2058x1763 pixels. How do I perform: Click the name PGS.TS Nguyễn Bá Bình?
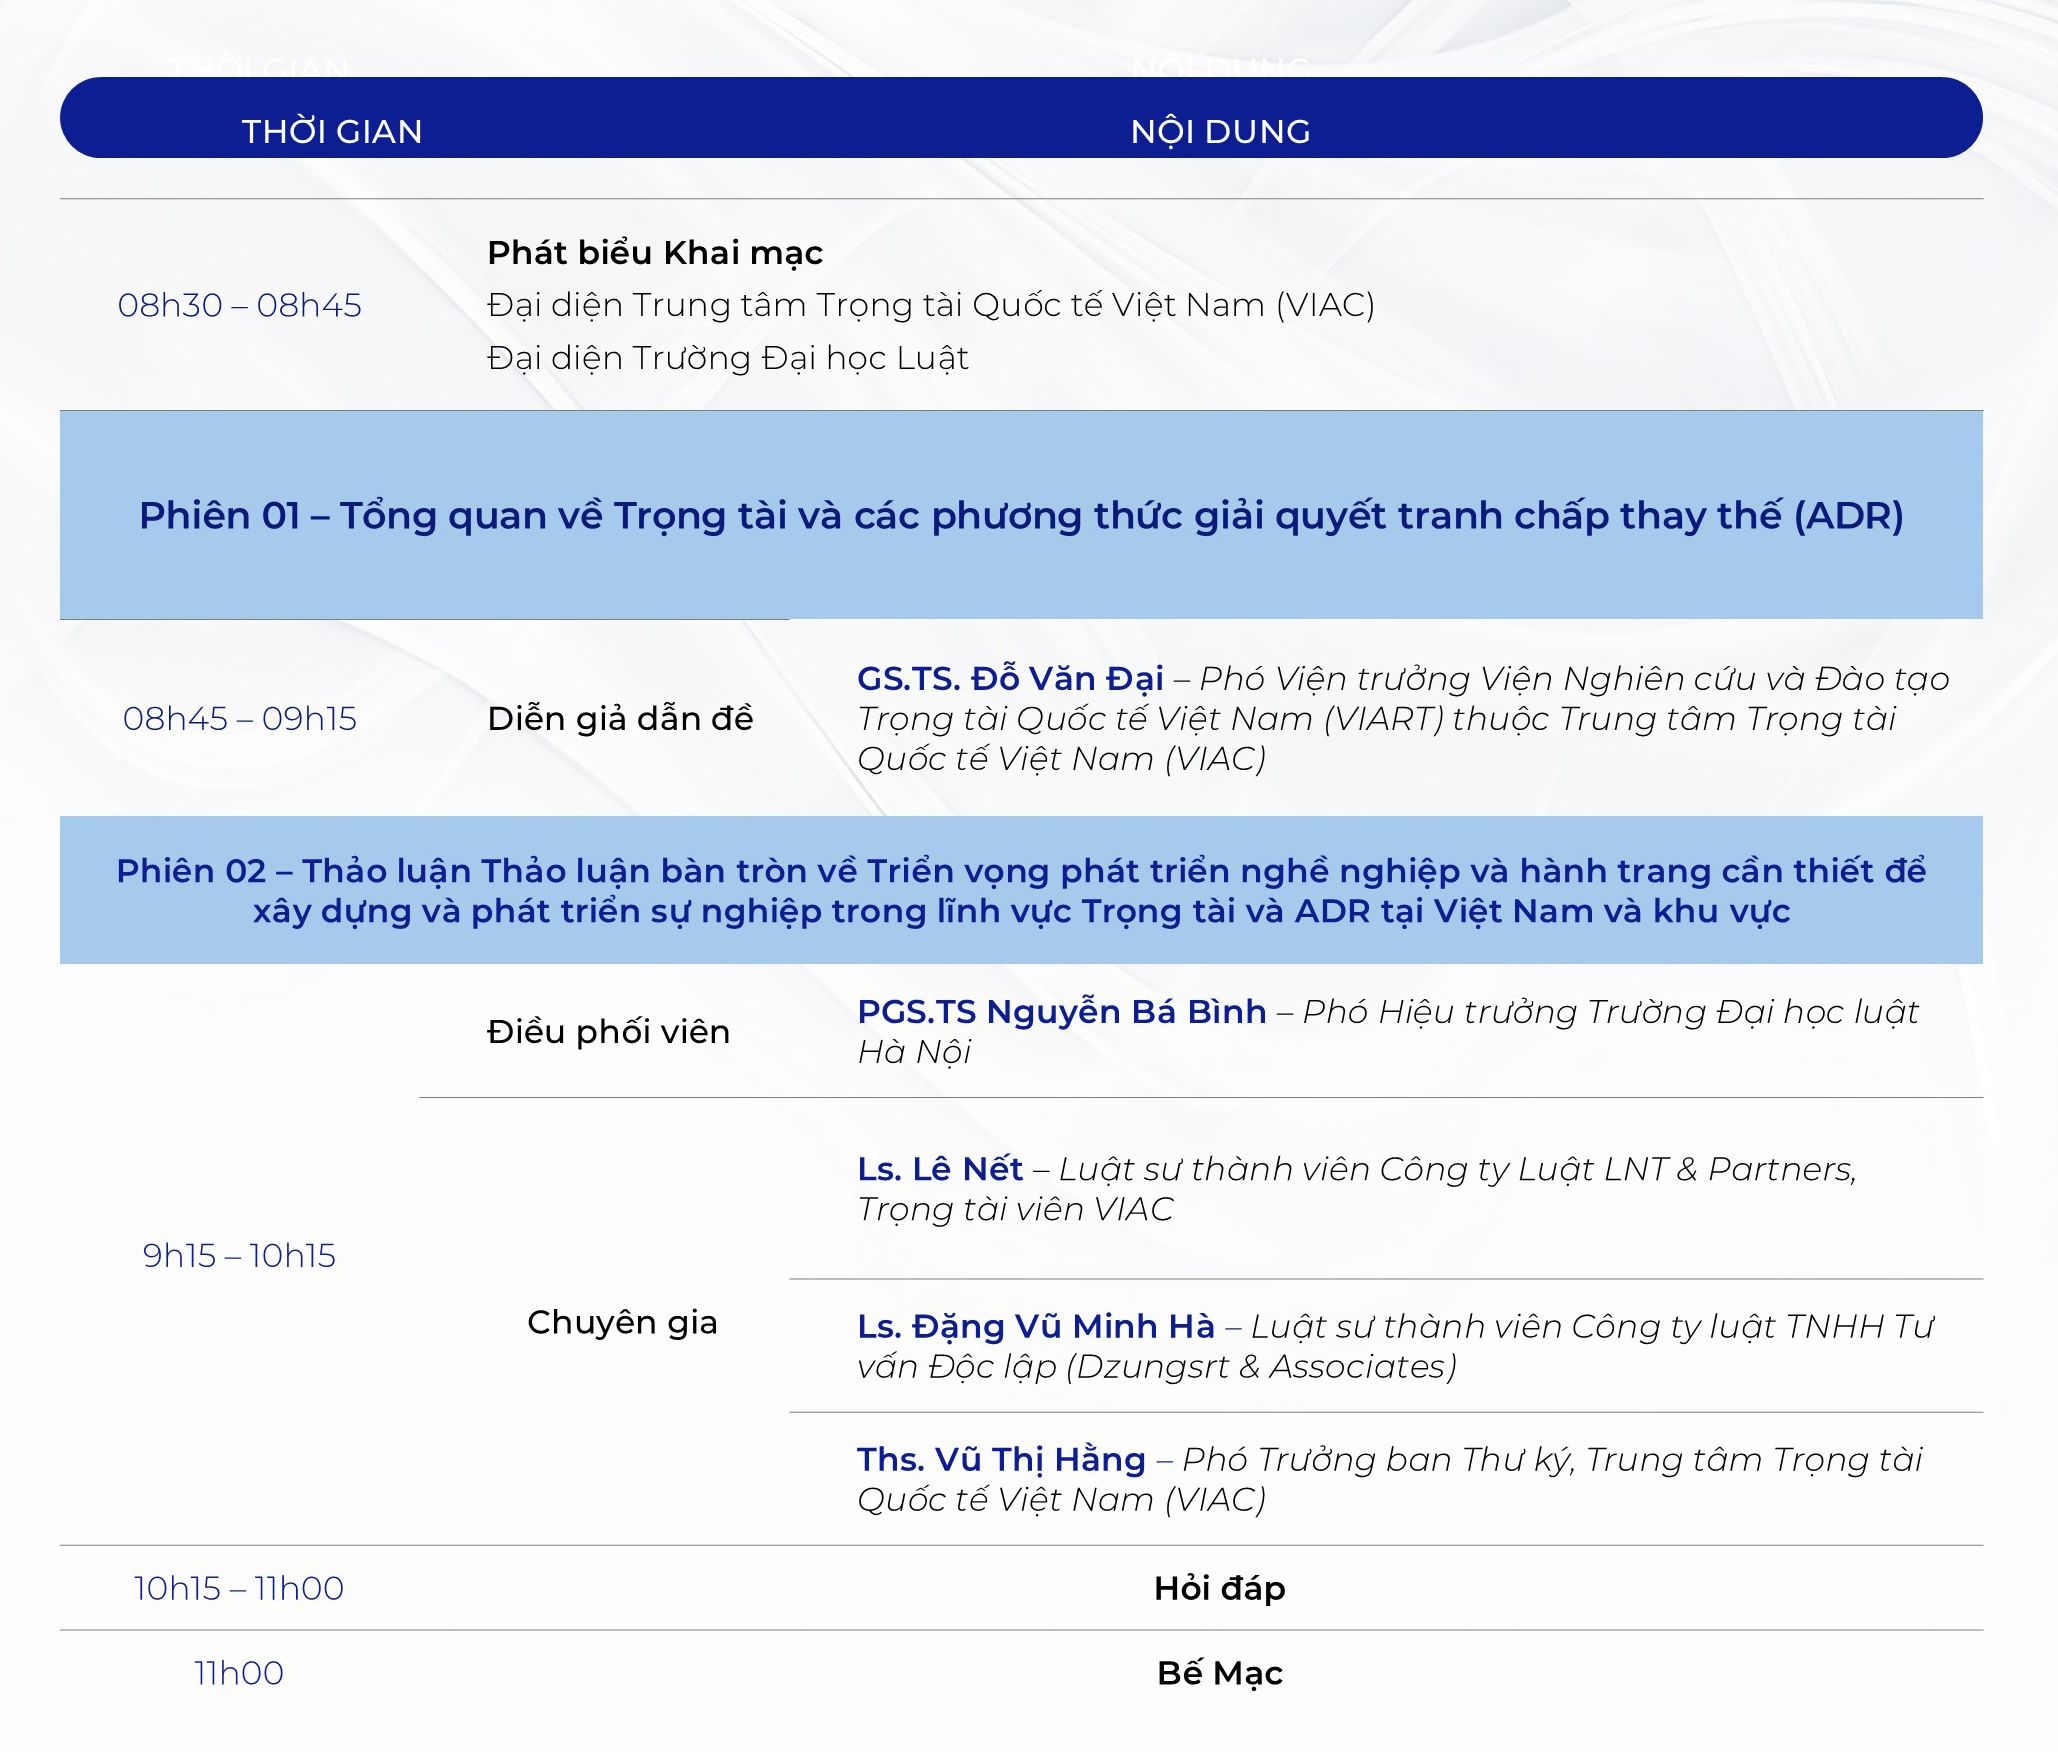pos(1062,1011)
